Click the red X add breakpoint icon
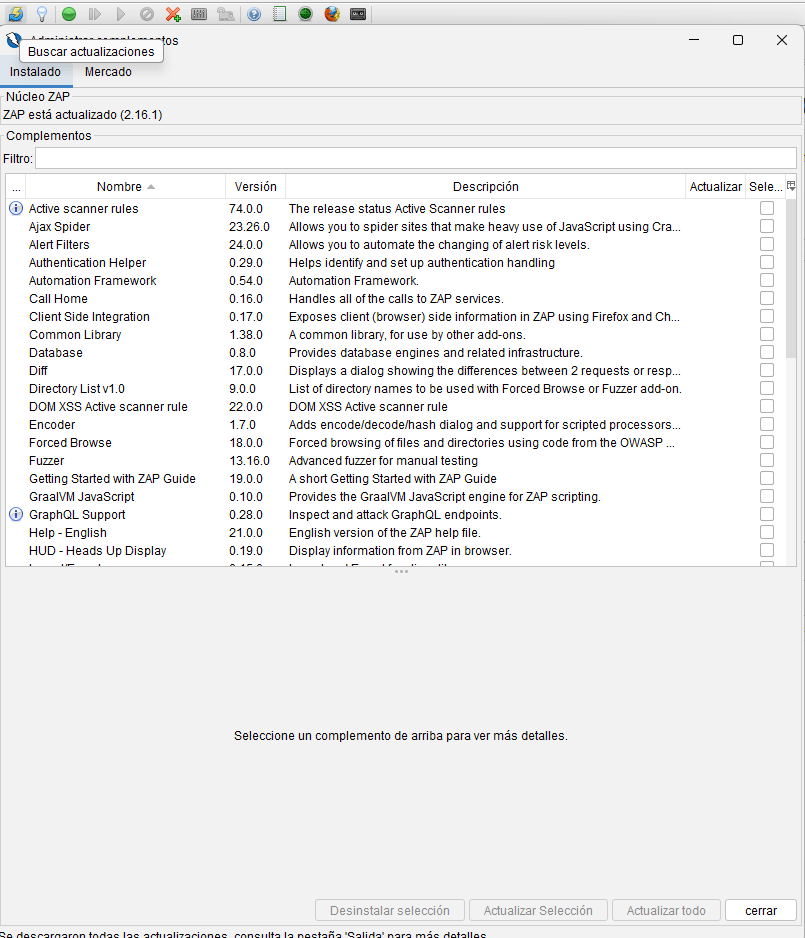805x938 pixels. tap(173, 14)
